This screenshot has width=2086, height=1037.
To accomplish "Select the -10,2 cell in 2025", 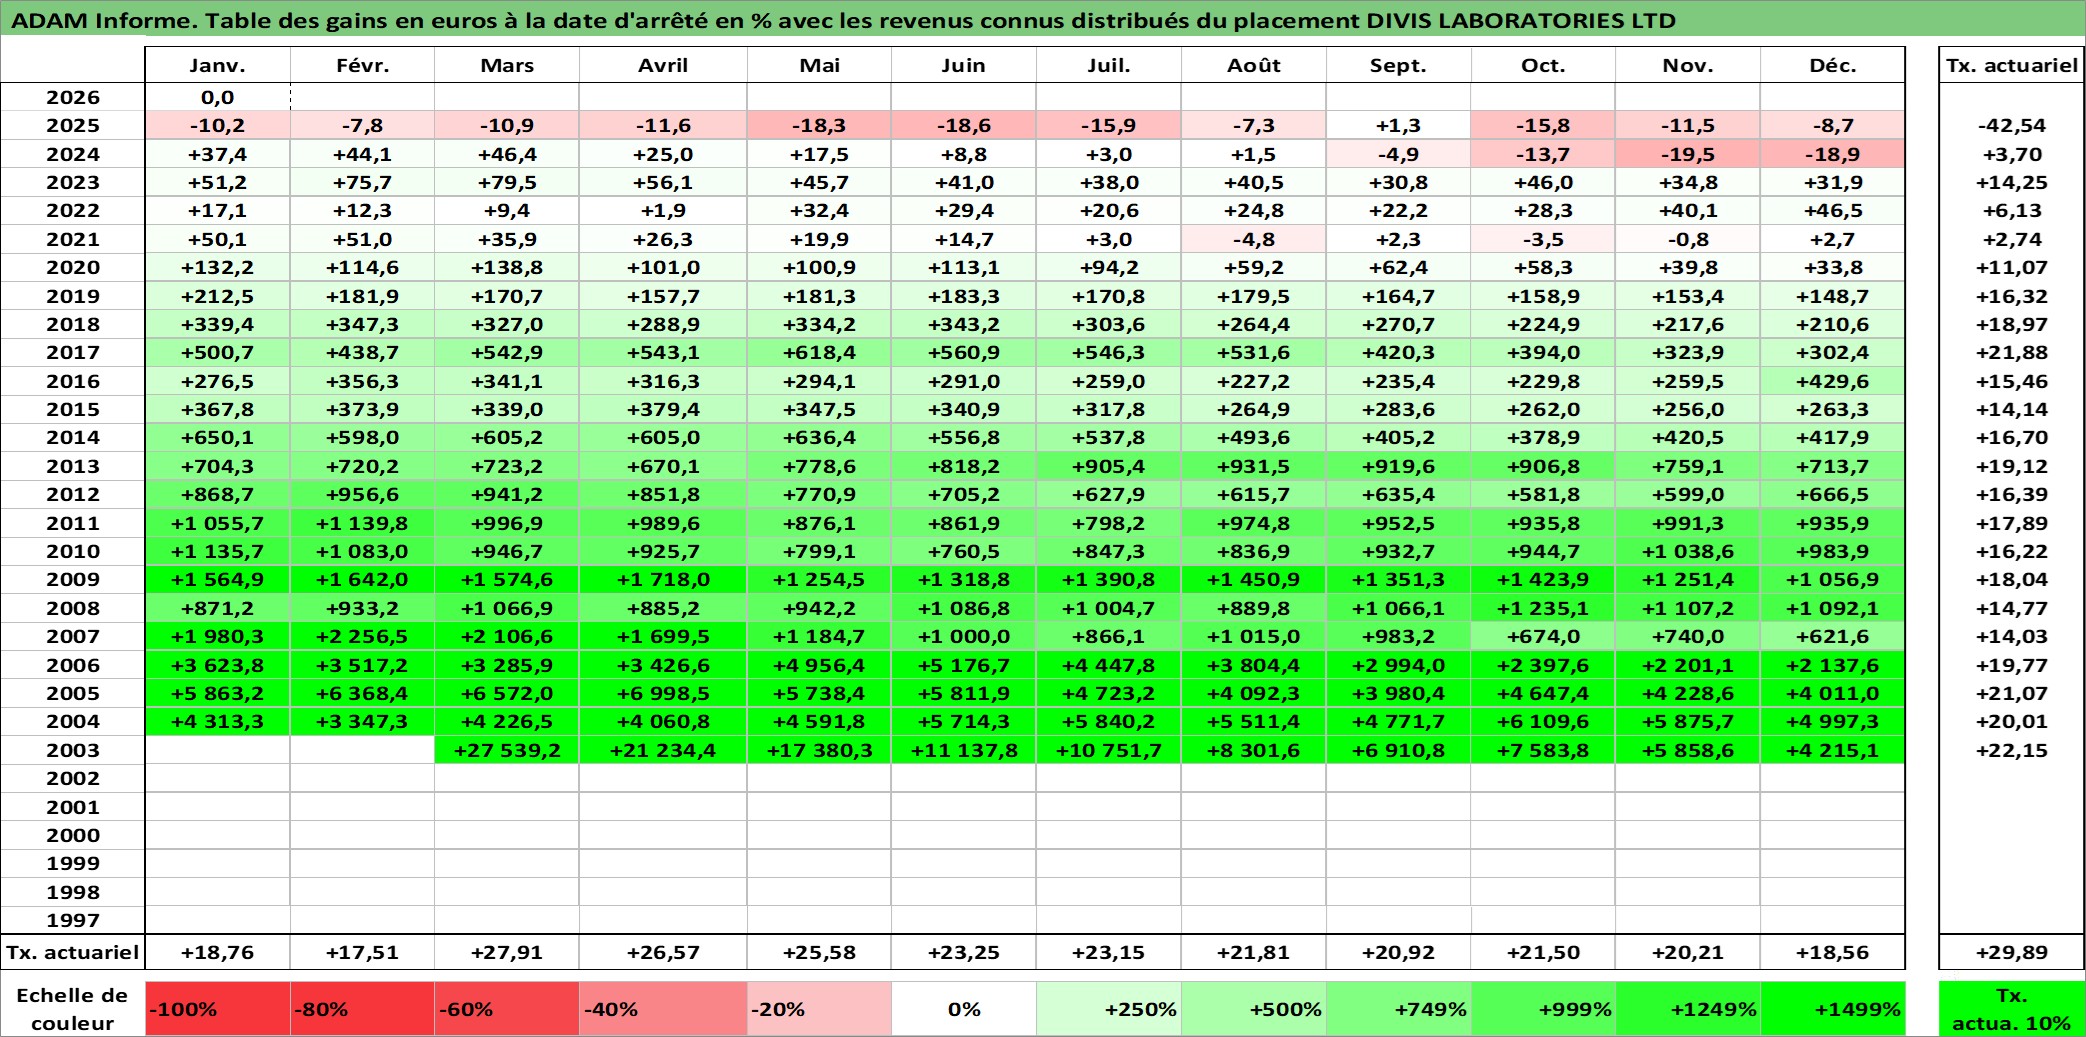I will 217,125.
